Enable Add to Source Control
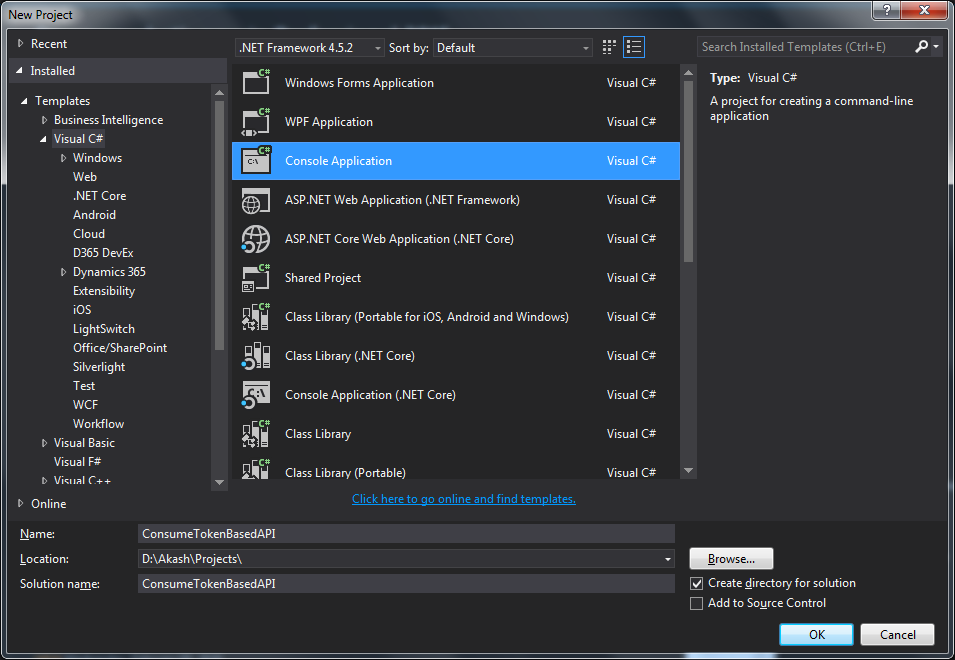Screen dimensions: 955x660 tap(697, 603)
